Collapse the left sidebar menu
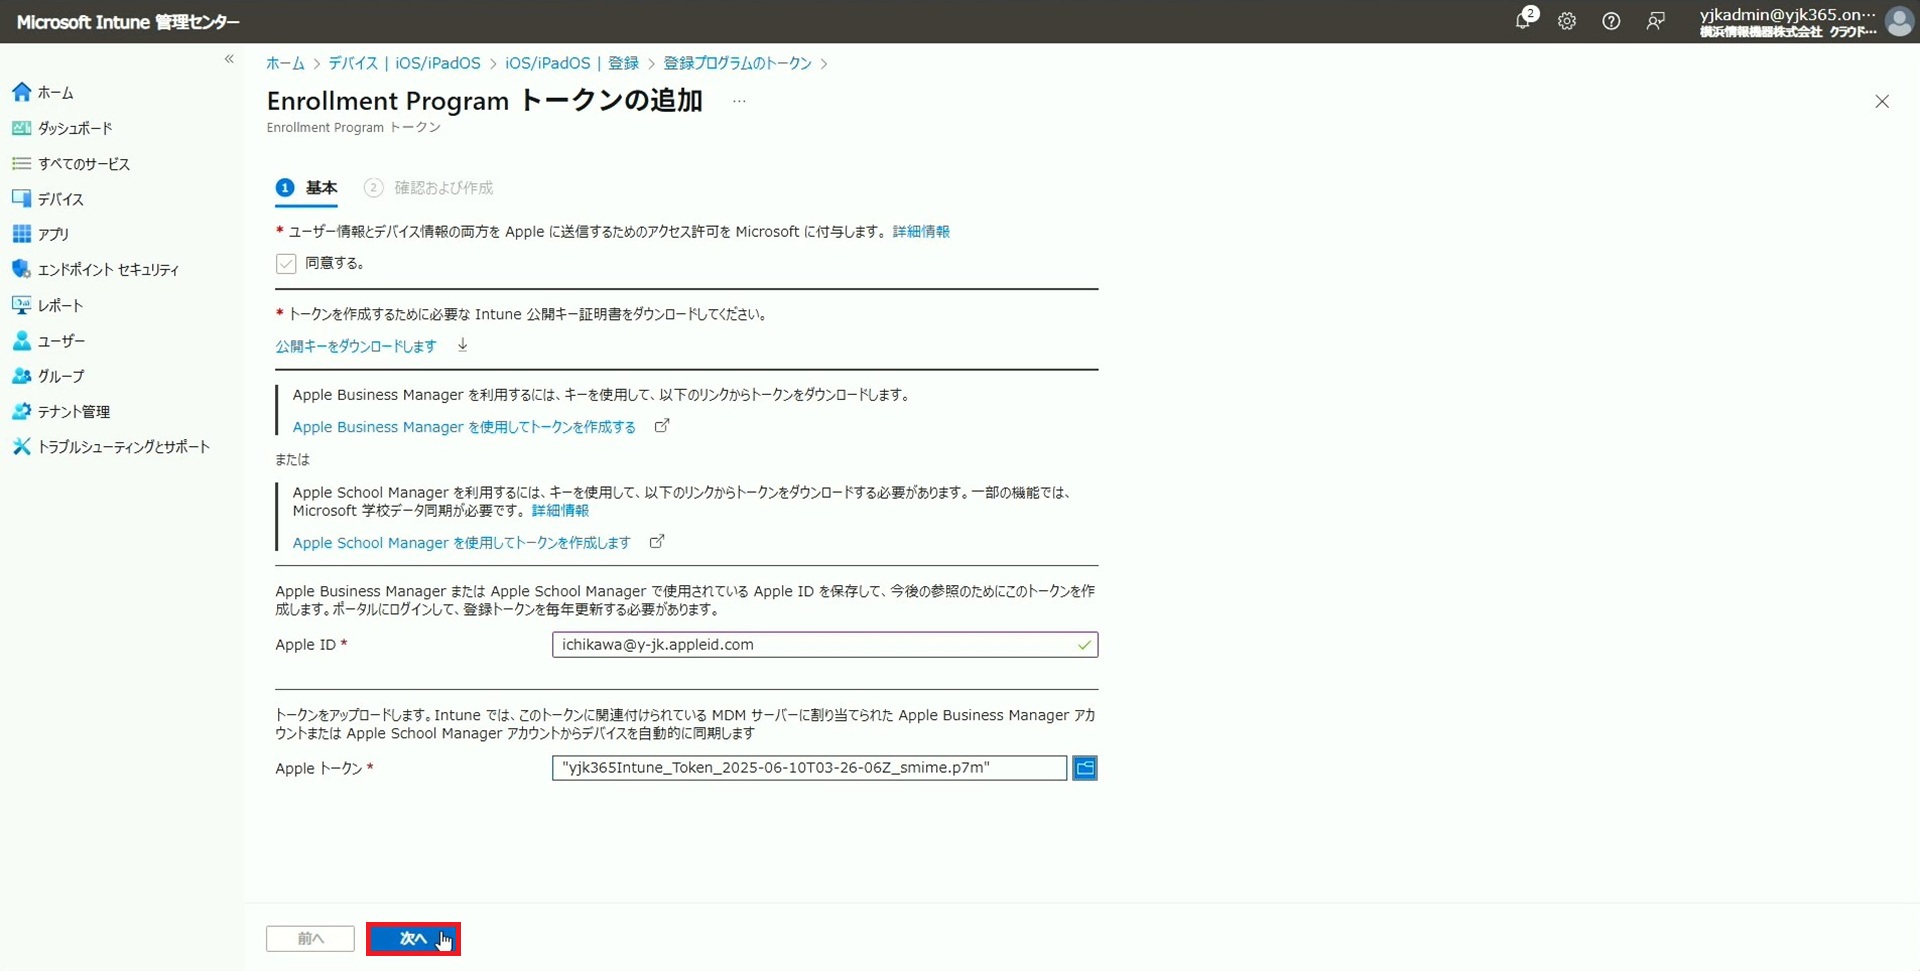 [229, 59]
